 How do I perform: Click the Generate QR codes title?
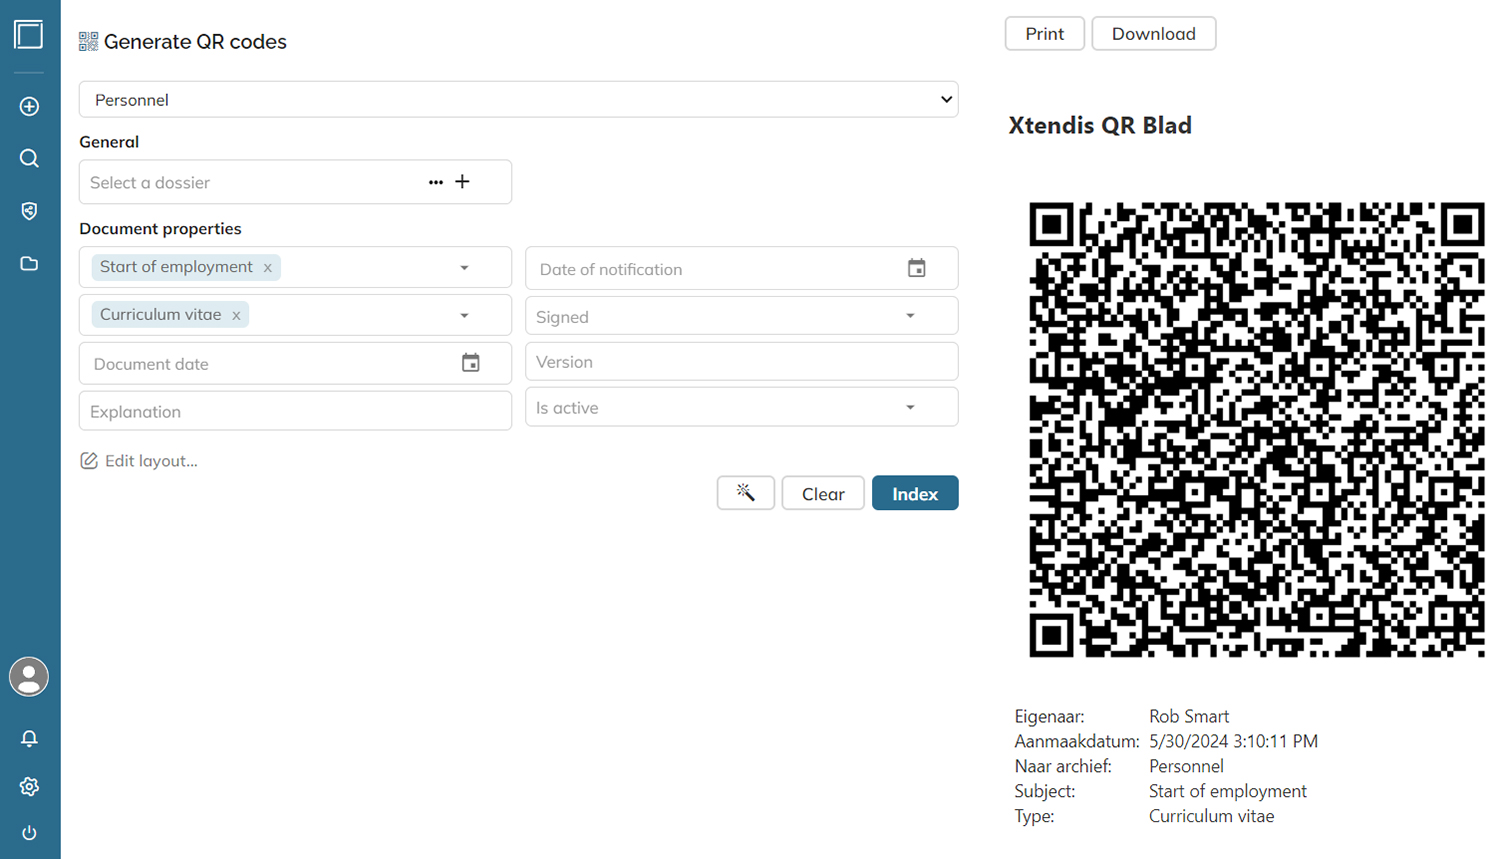(x=195, y=41)
